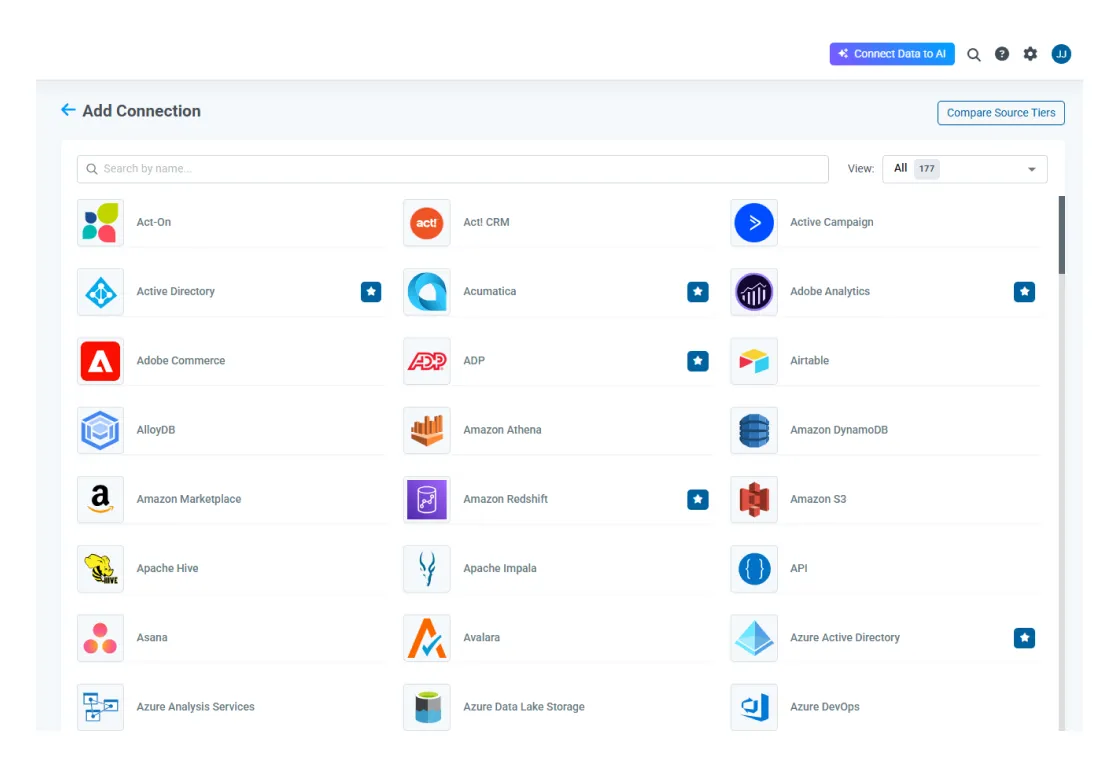Toggle the bookmark on Amazon Redshift
Screen dimensions: 1120x760
pos(697,499)
